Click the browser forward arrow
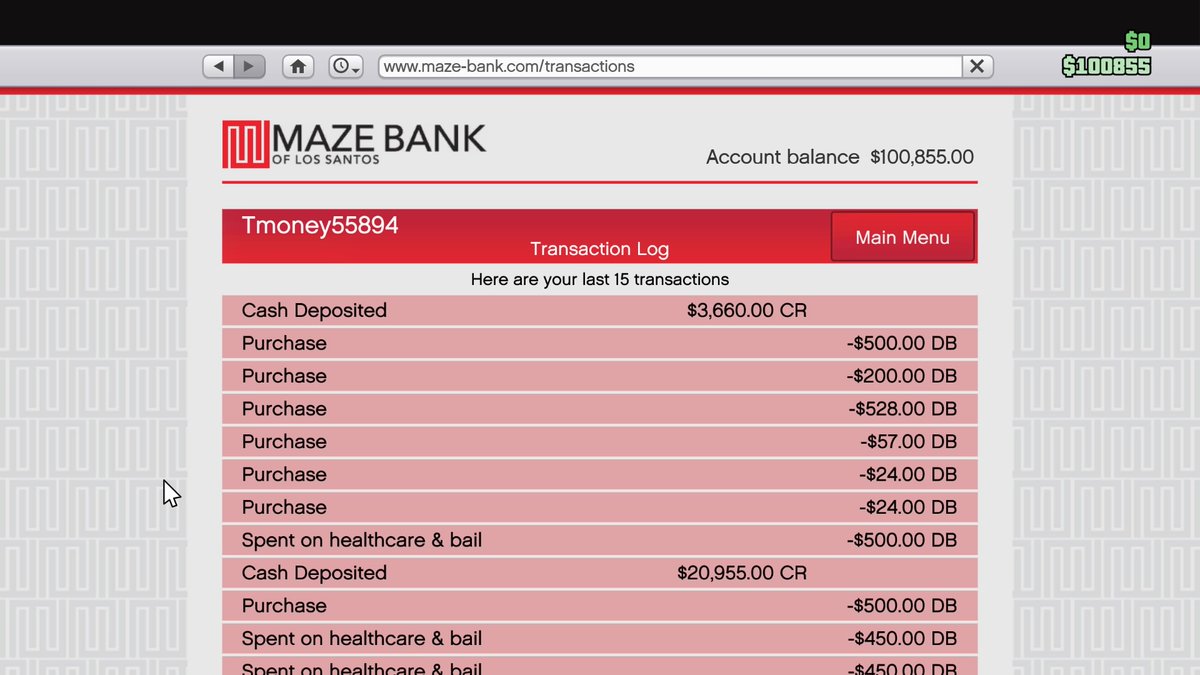 [249, 67]
